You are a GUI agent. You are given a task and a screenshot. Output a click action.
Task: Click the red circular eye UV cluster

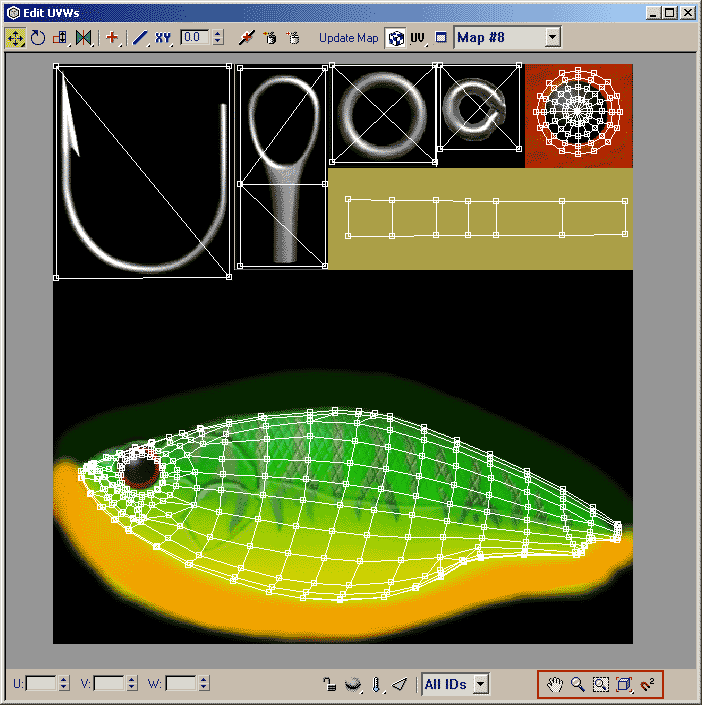[x=578, y=112]
